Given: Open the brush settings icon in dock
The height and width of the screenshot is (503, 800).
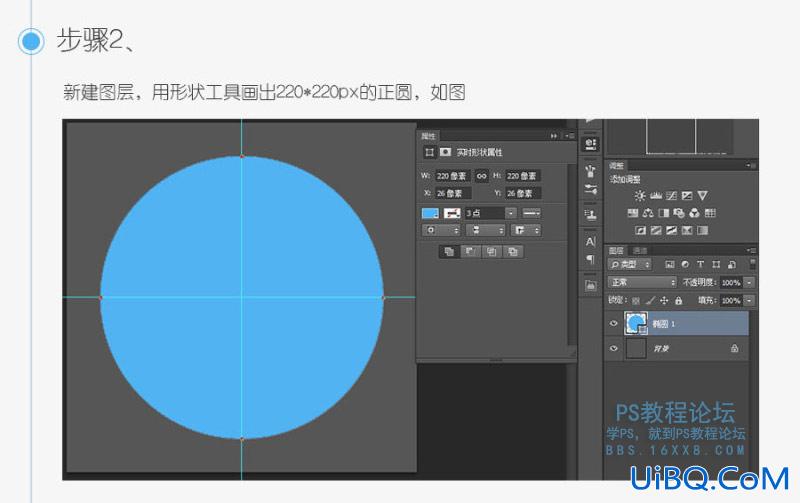Looking at the screenshot, I should tap(591, 189).
